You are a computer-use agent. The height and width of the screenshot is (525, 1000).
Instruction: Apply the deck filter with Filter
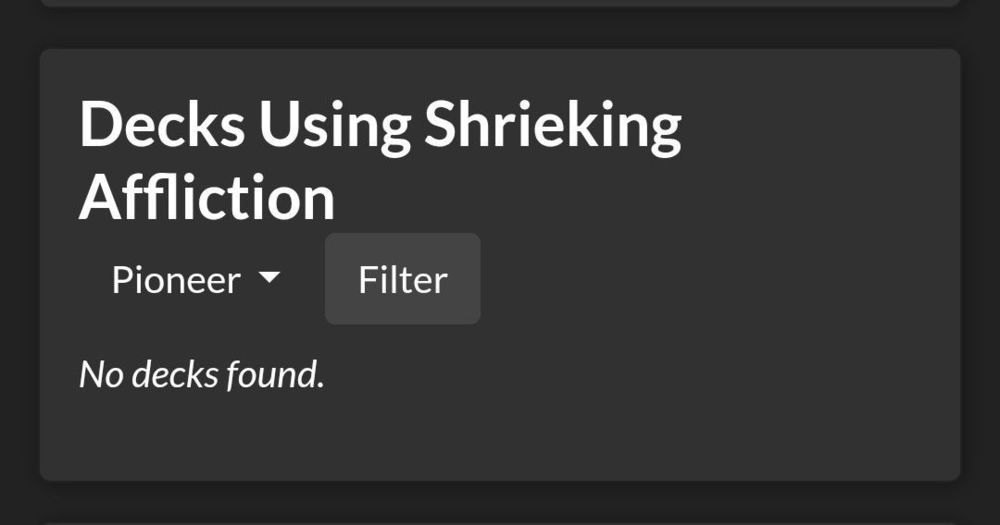coord(402,279)
